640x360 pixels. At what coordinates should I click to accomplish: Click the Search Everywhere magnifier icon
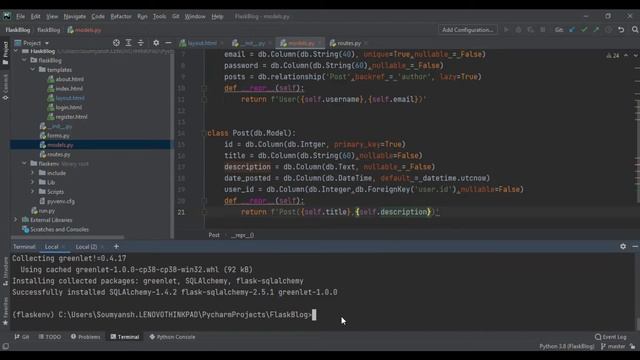[x=635, y=30]
